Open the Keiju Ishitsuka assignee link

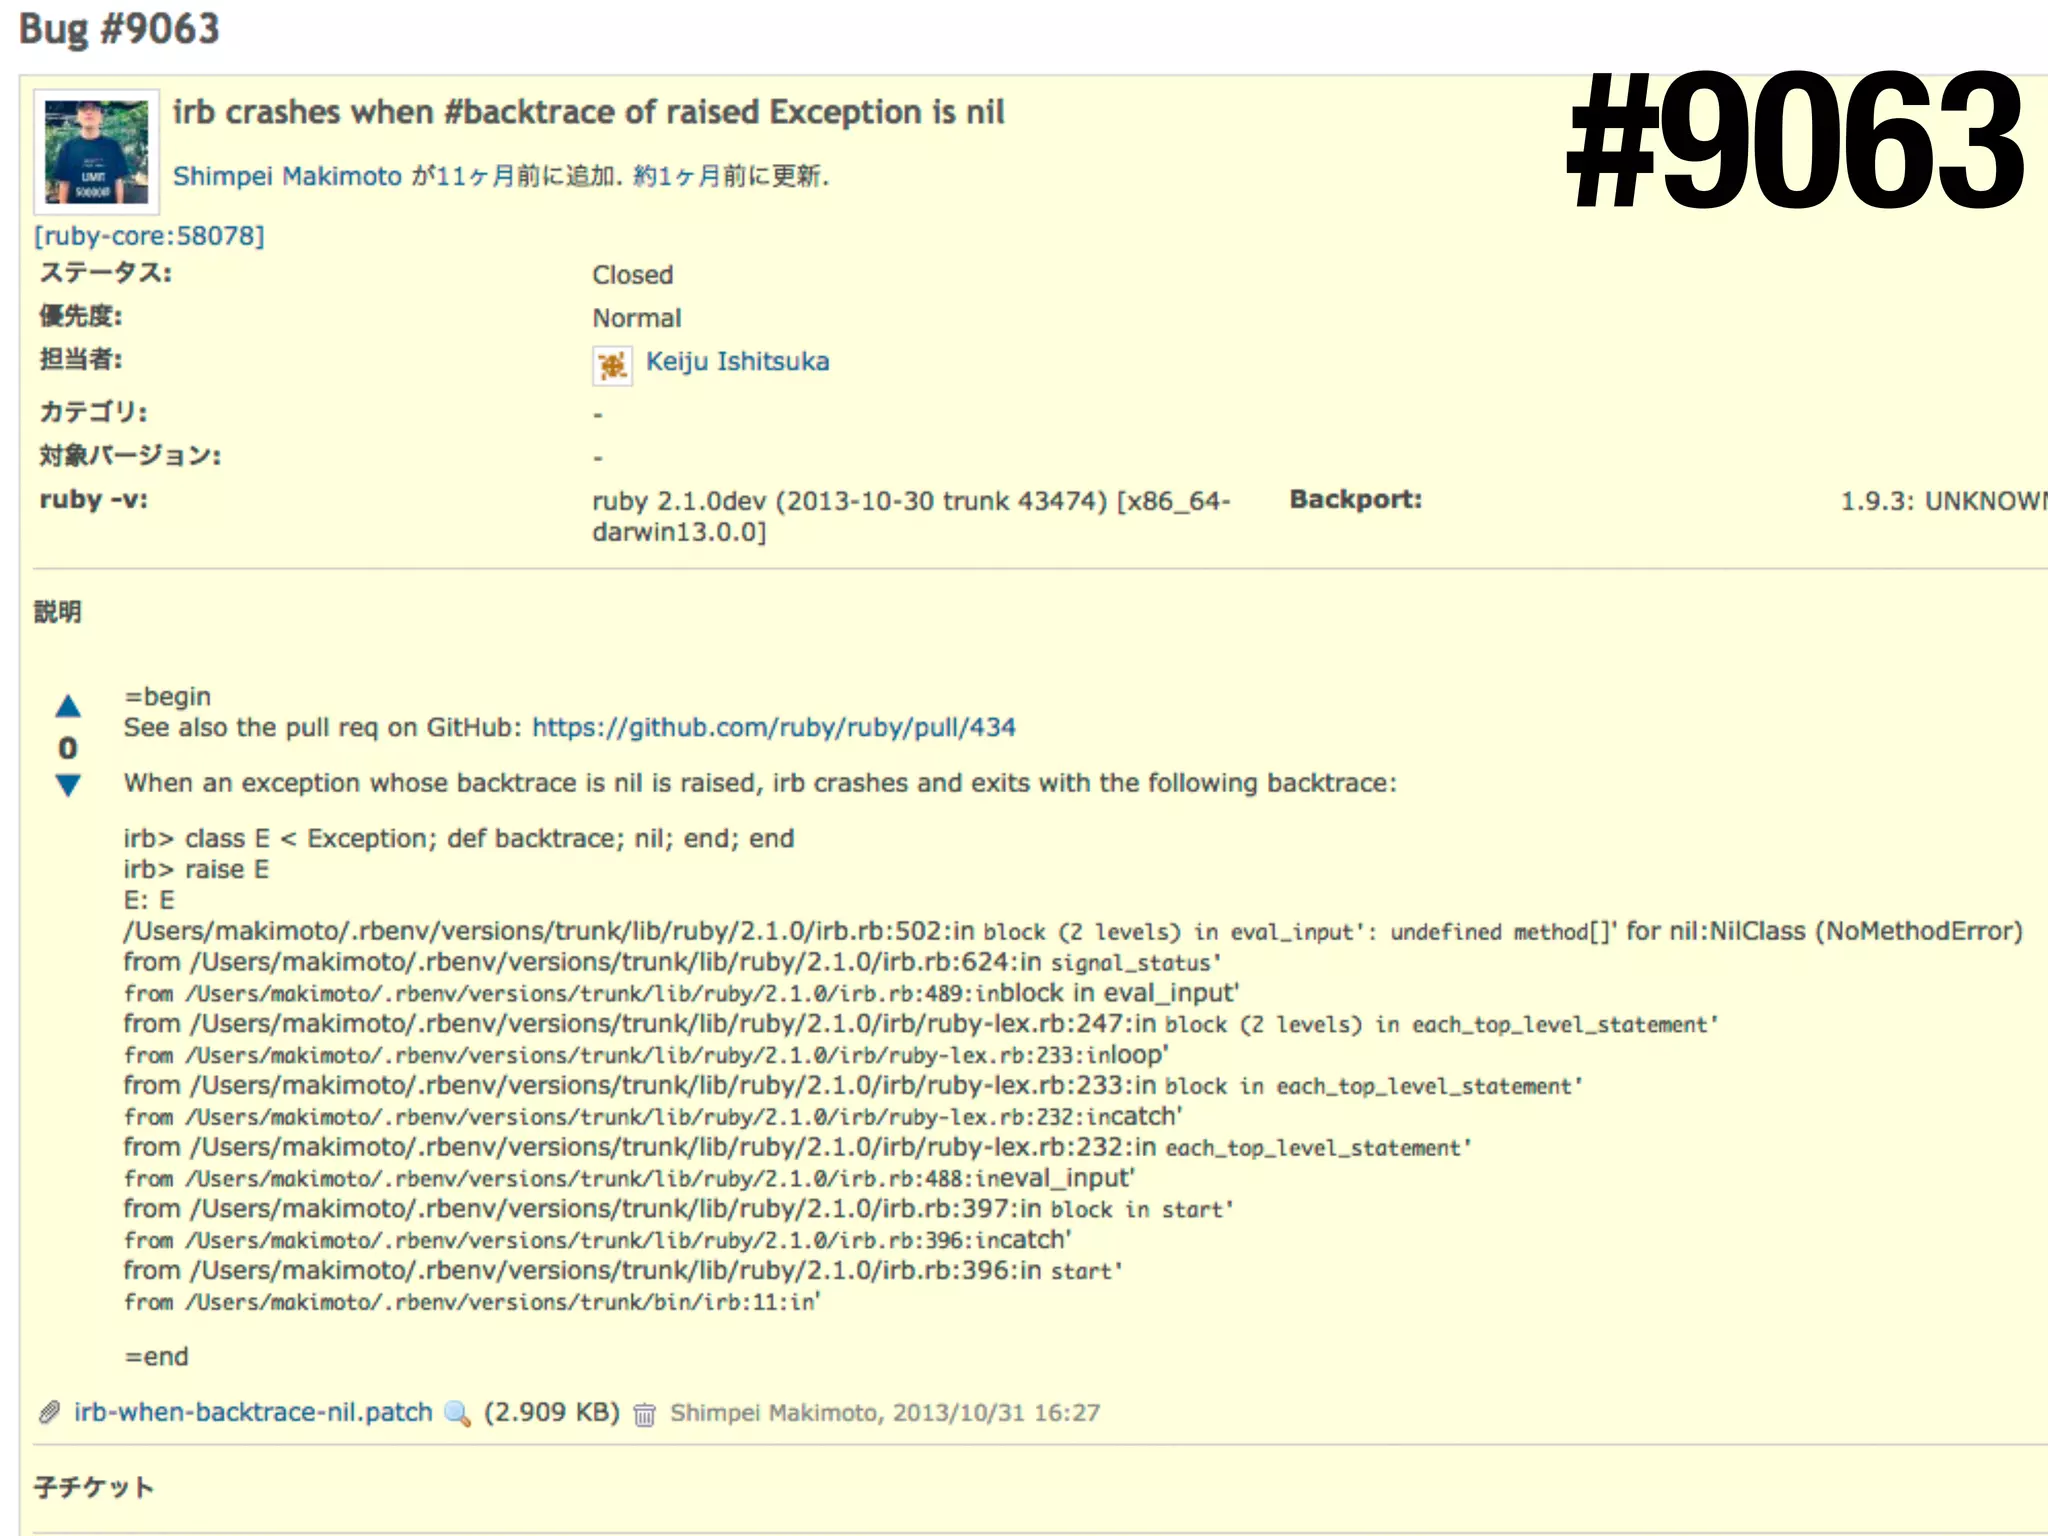(x=737, y=362)
